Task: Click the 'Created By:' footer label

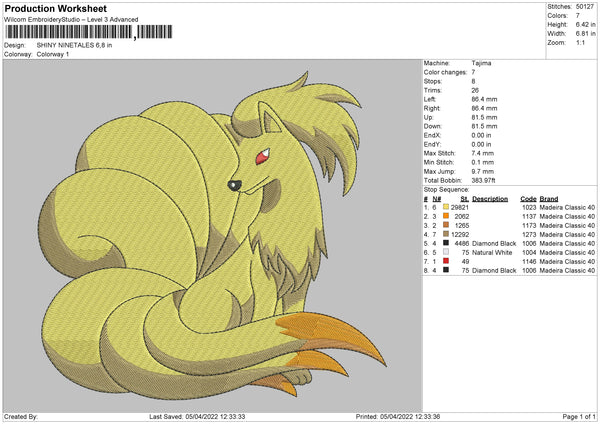Action: 21,416
